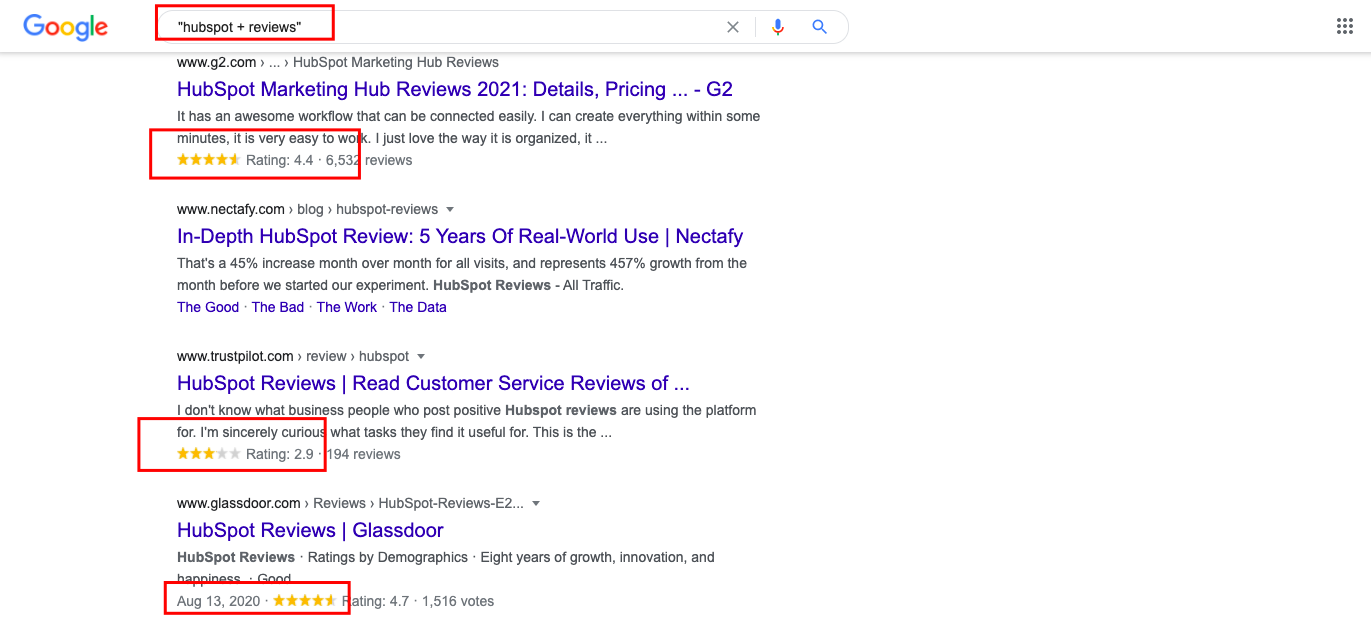This screenshot has height=625, width=1371.
Task: Click the www.g2.com breadcrumb URL
Action: pos(338,62)
